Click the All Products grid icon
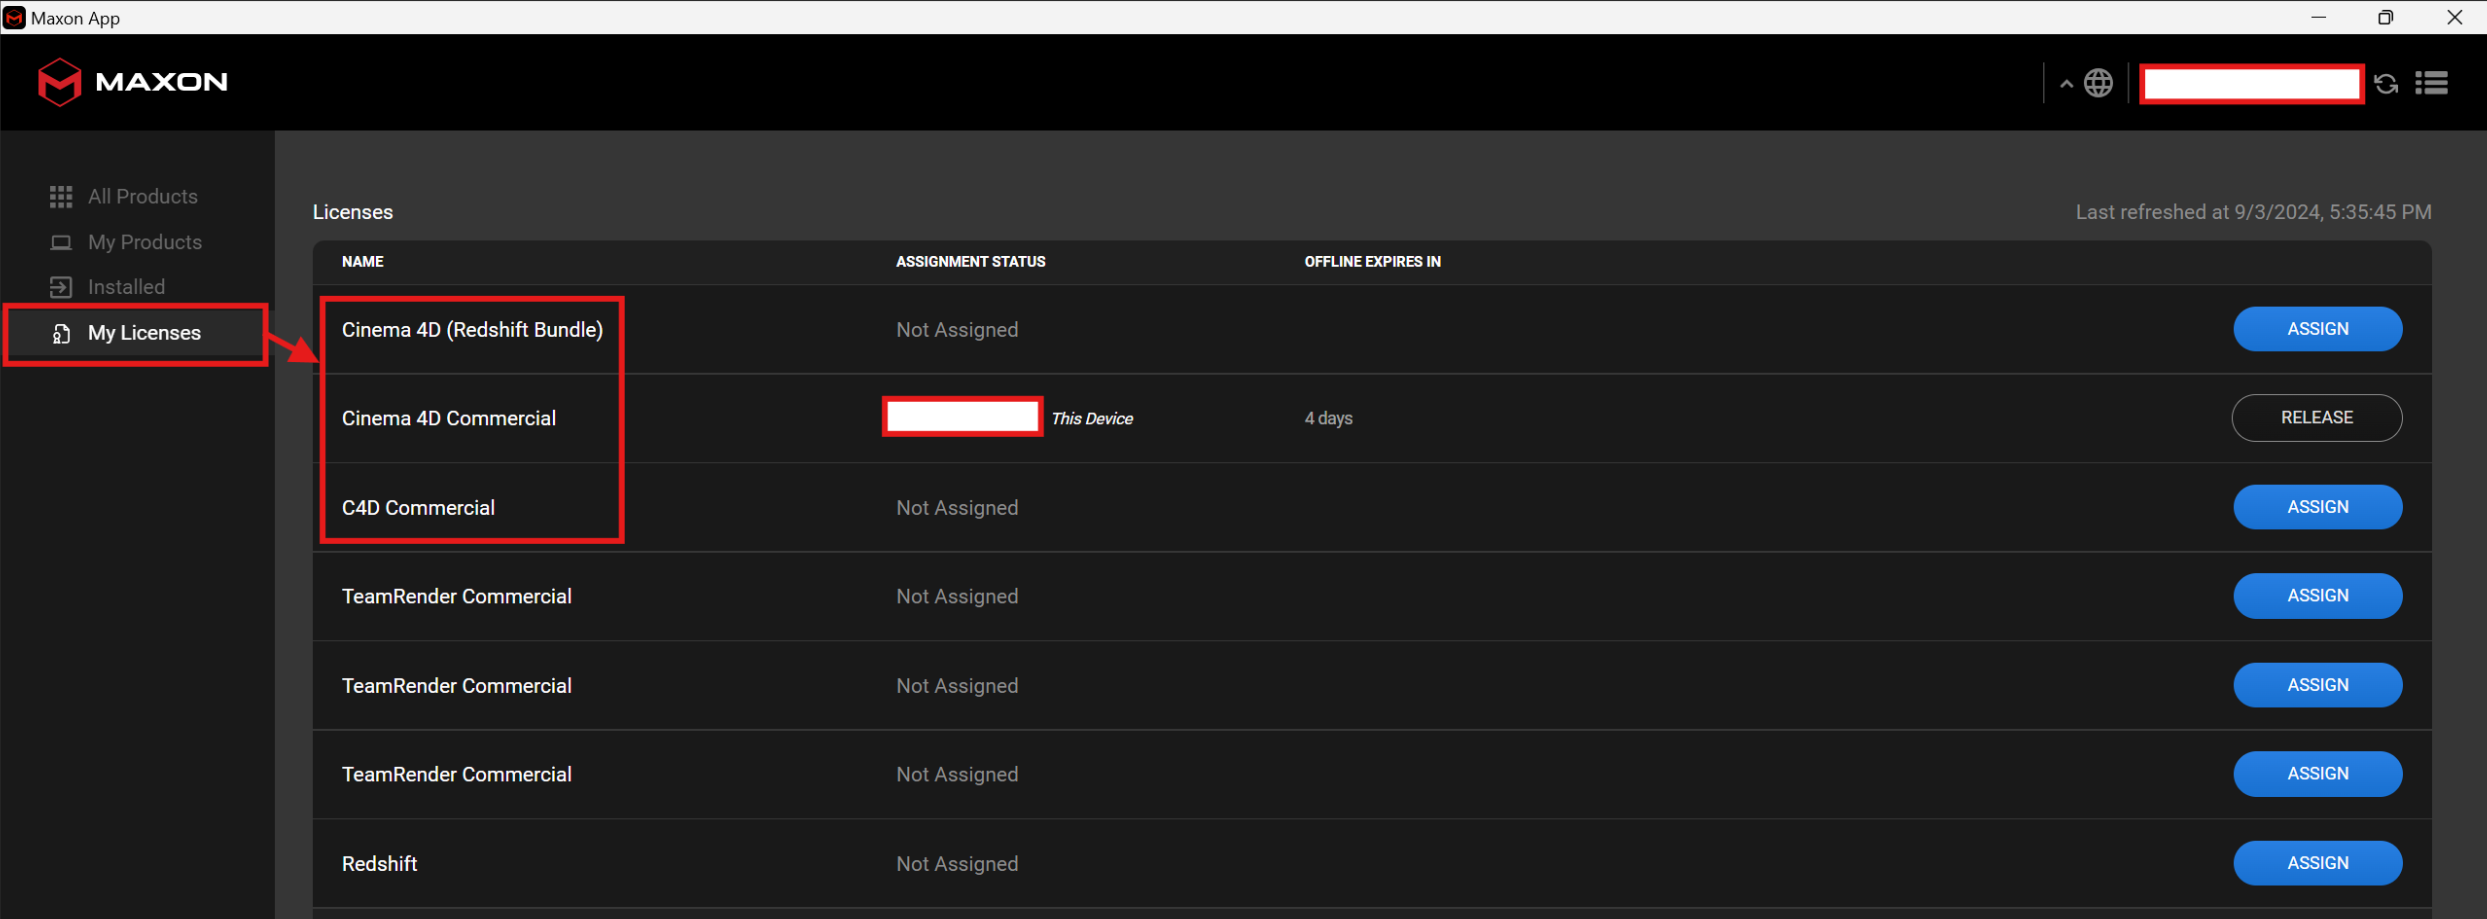2487x919 pixels. coord(61,197)
